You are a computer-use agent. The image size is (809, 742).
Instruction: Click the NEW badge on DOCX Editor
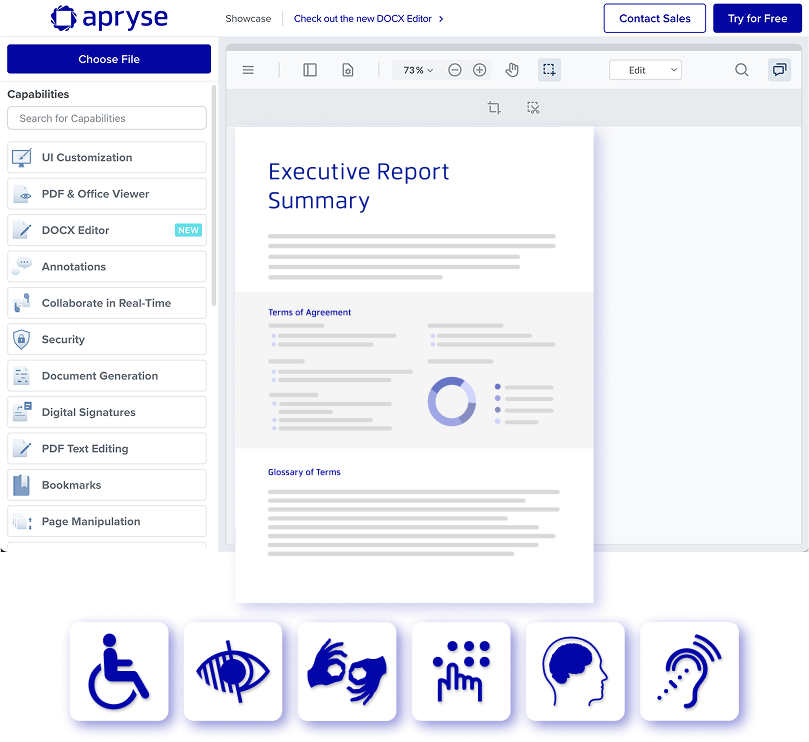point(188,230)
